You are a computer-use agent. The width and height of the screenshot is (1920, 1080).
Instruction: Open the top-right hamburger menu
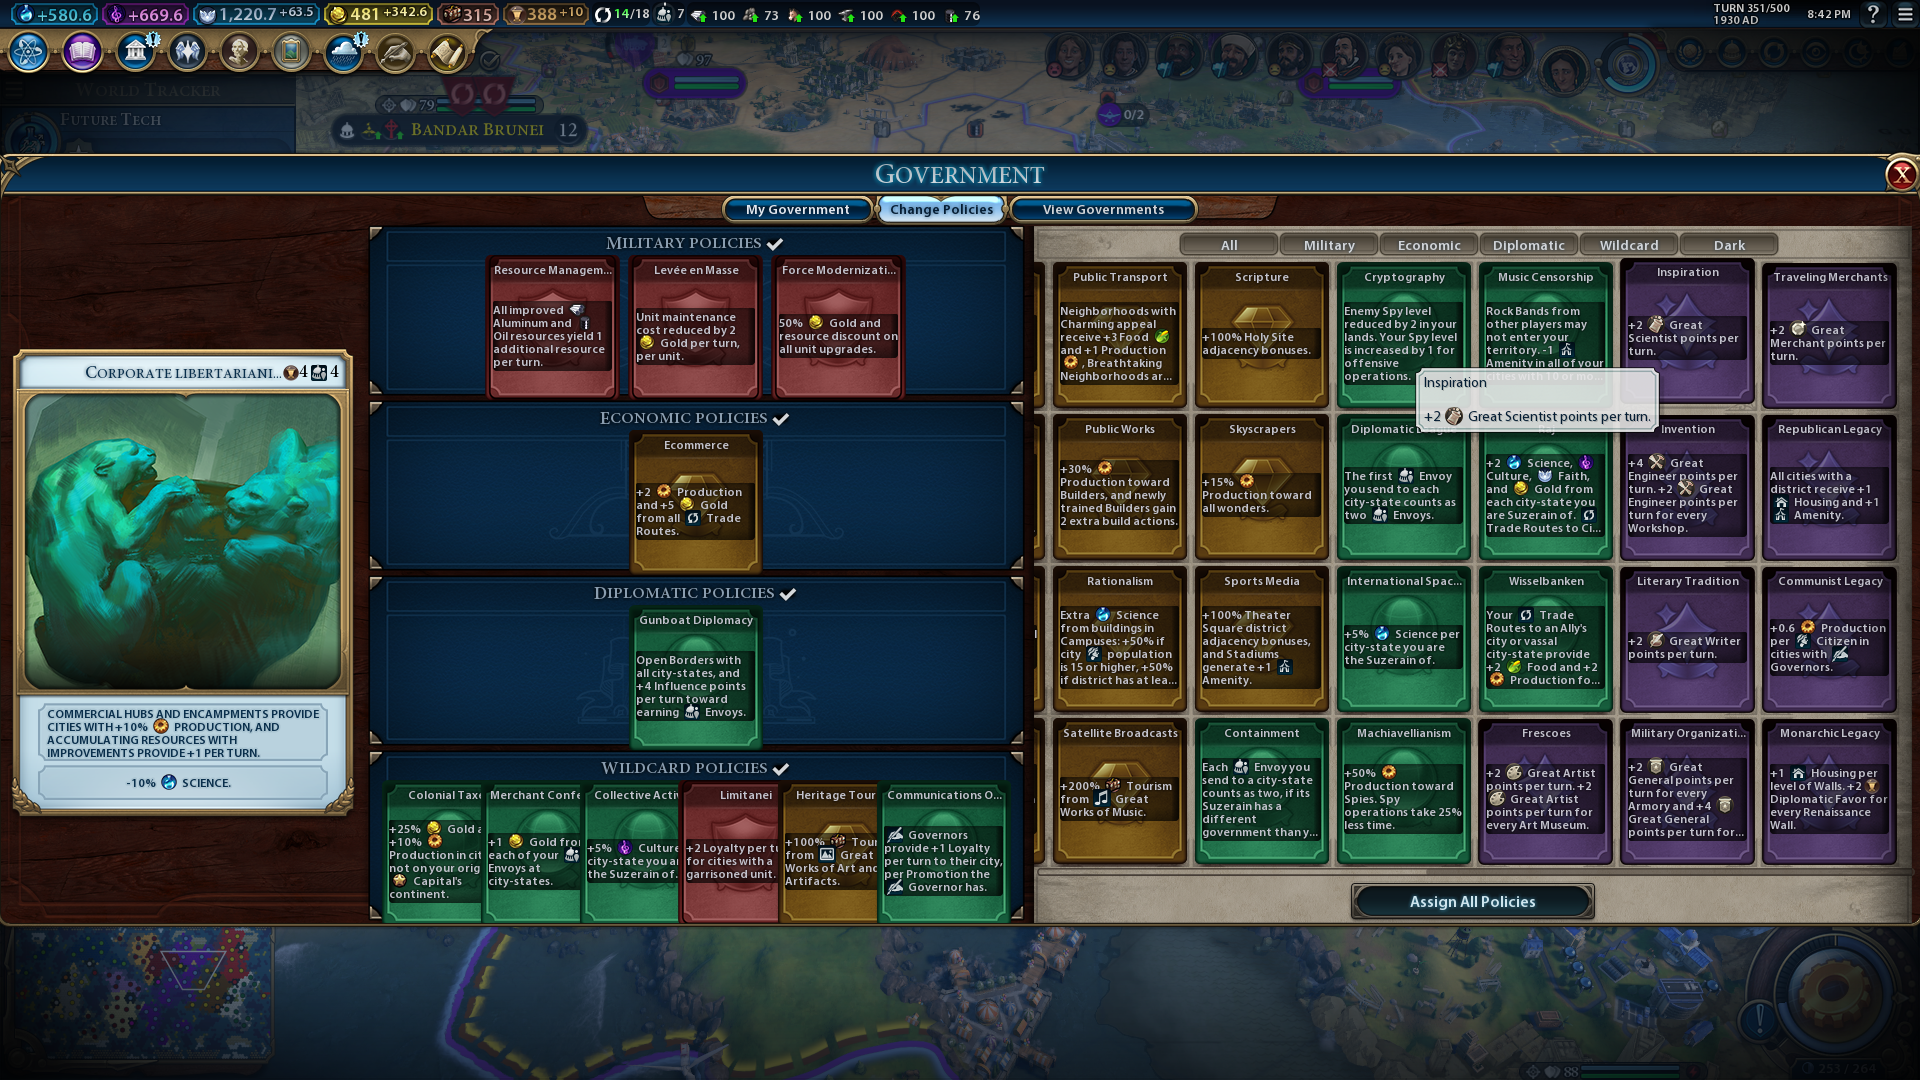point(1905,14)
